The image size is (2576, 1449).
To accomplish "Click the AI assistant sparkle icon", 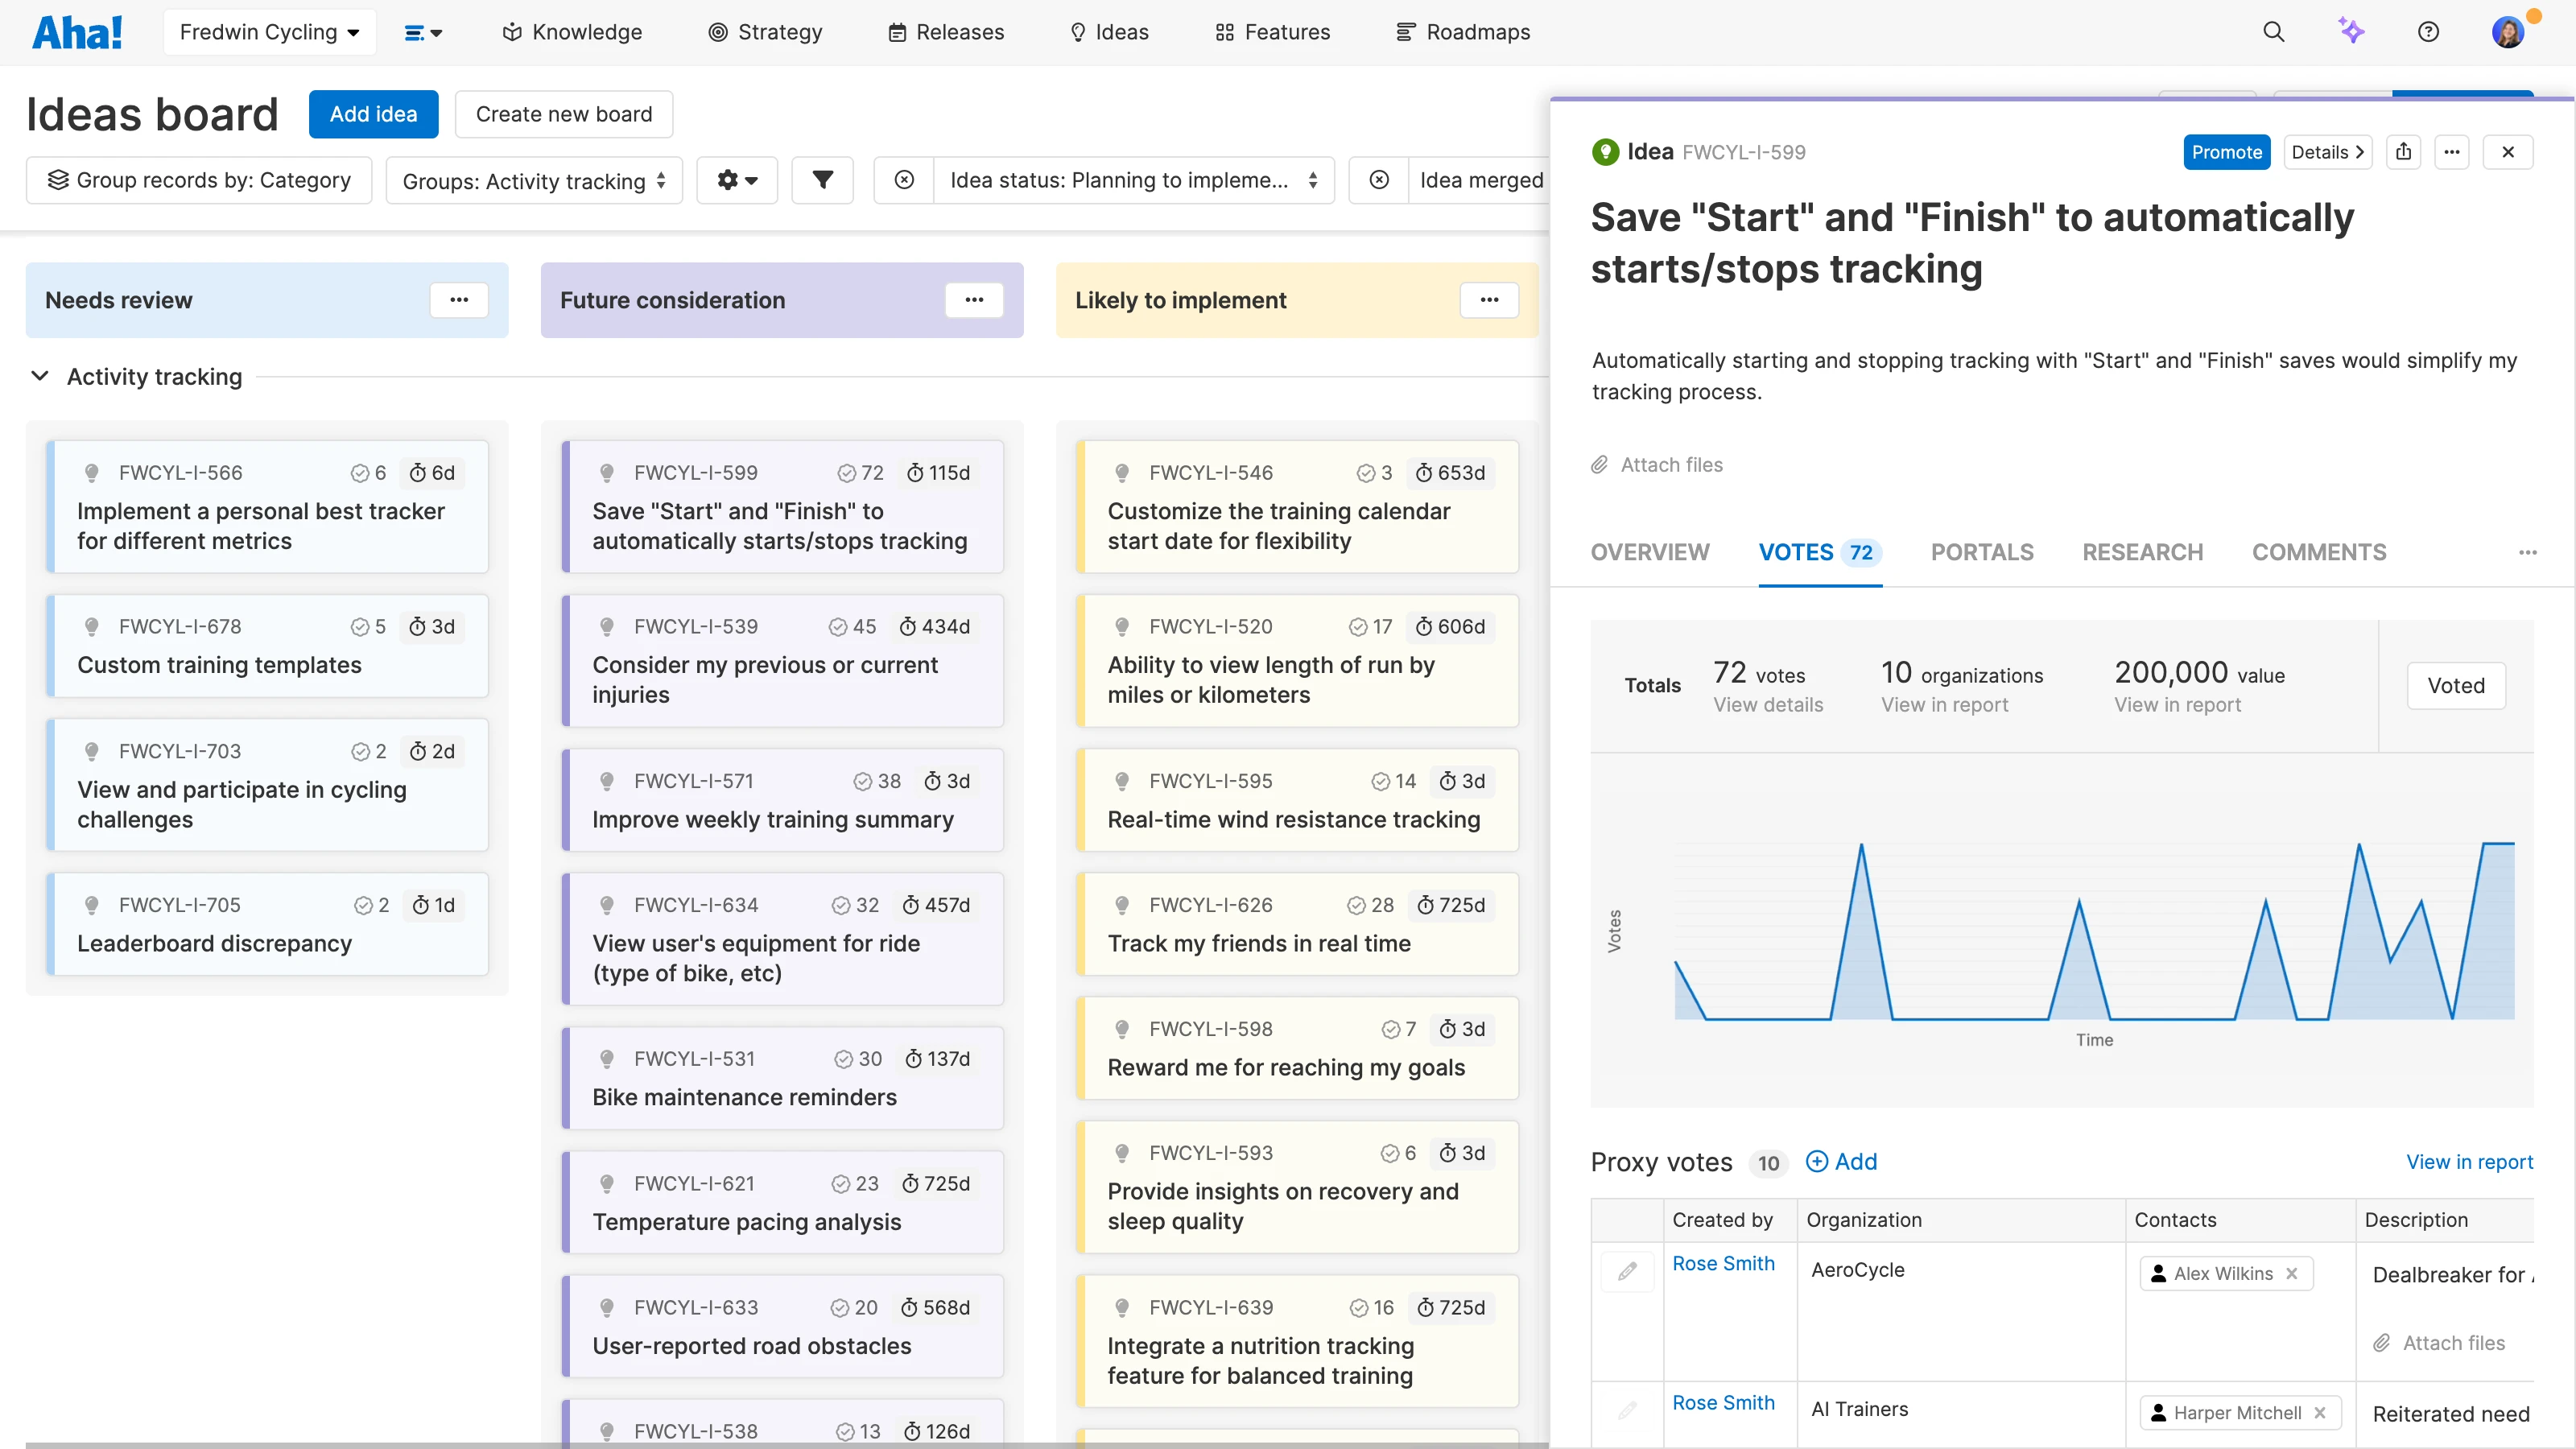I will (2351, 32).
